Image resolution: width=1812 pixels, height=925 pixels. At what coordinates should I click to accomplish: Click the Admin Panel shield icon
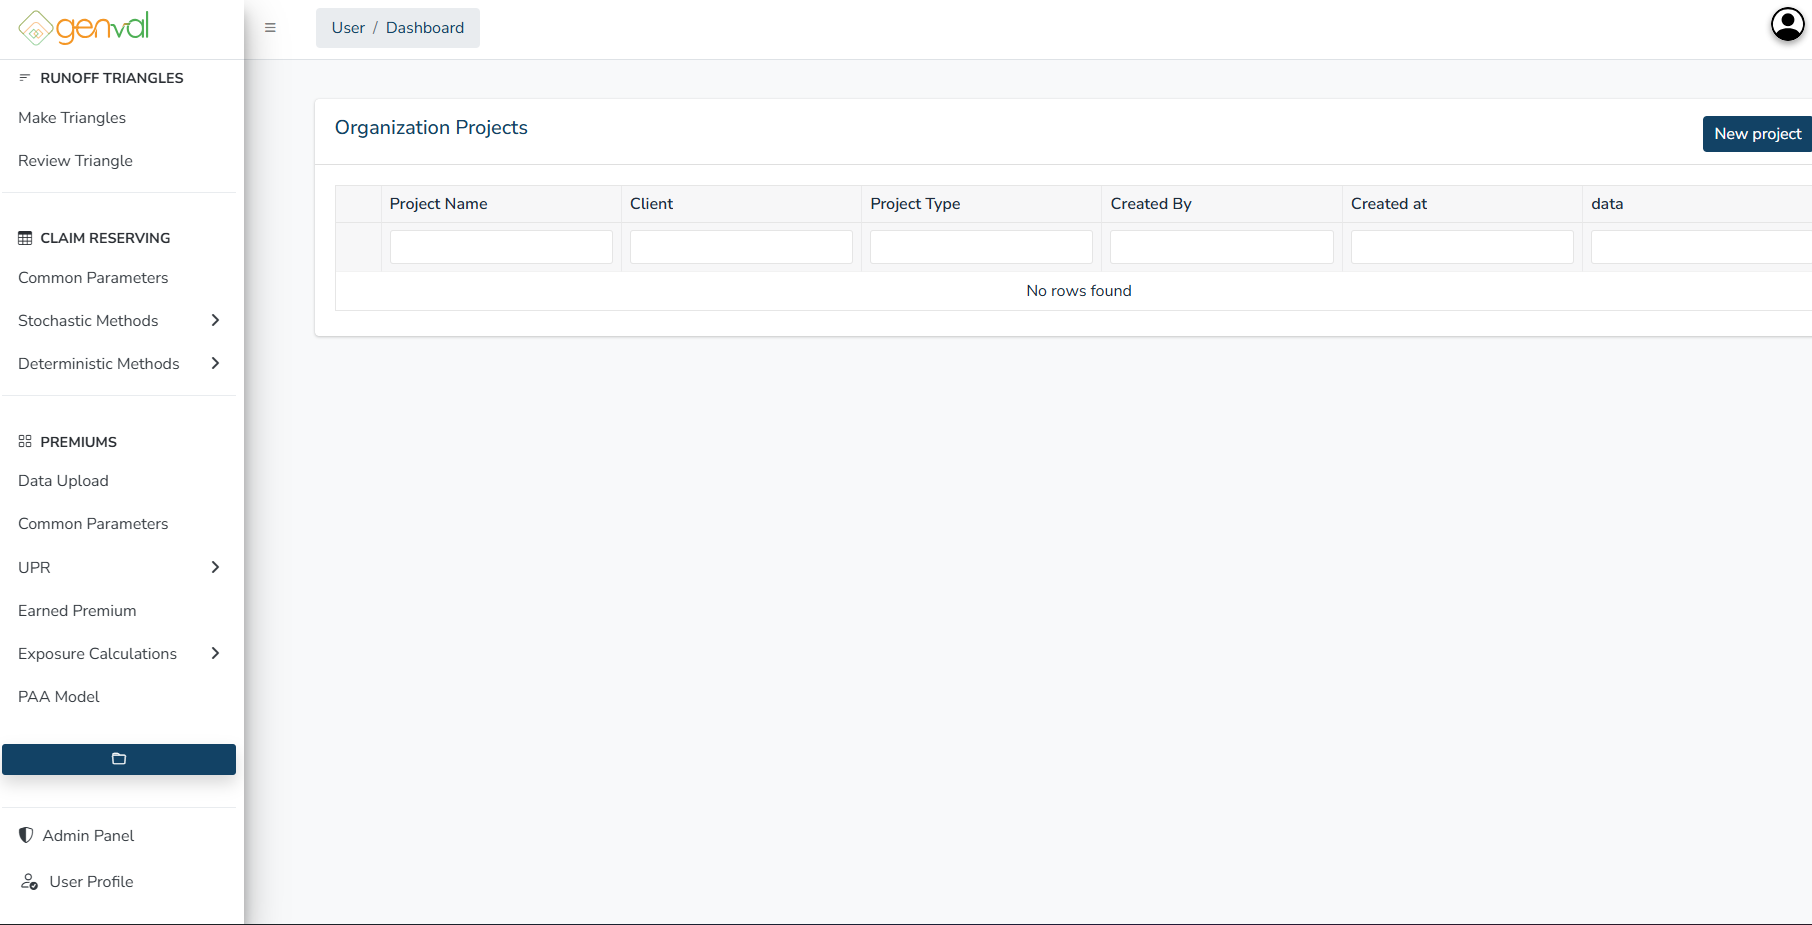tap(25, 835)
